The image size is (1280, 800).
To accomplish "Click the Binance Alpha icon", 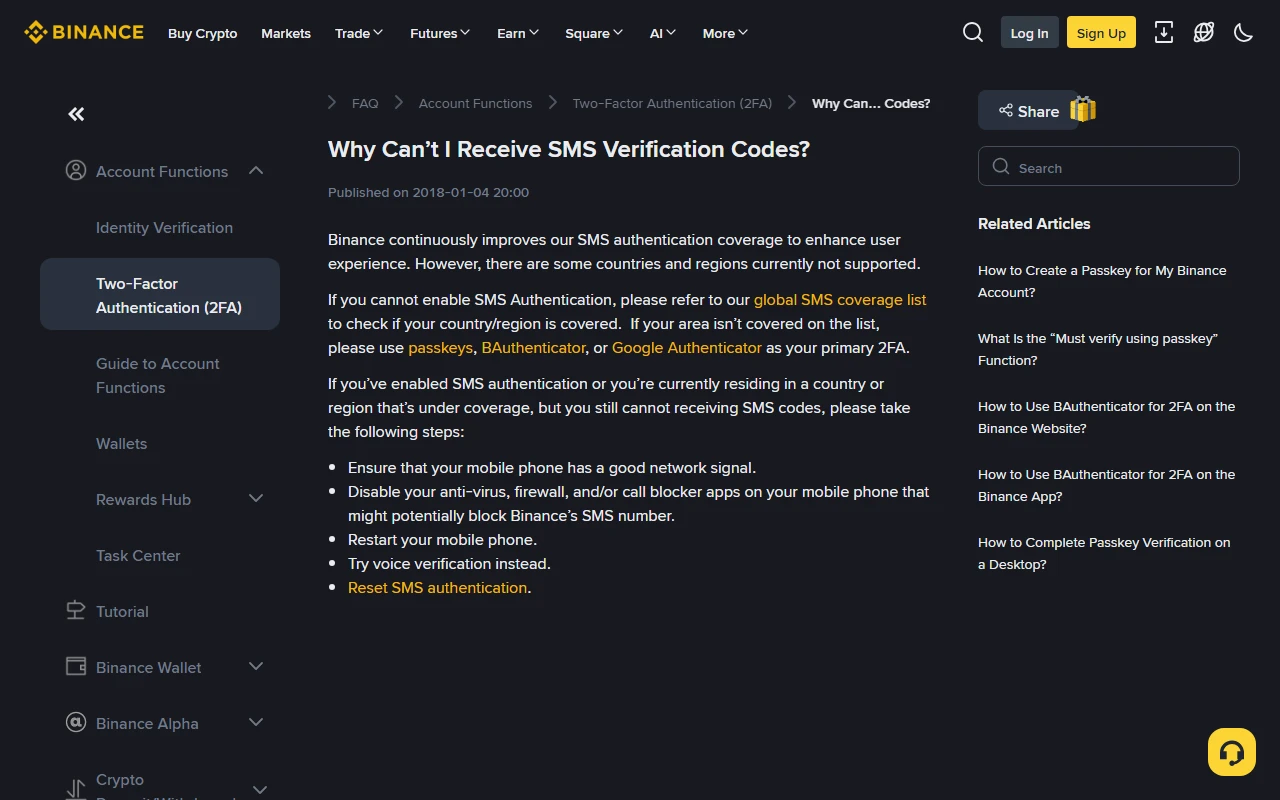I will [76, 722].
